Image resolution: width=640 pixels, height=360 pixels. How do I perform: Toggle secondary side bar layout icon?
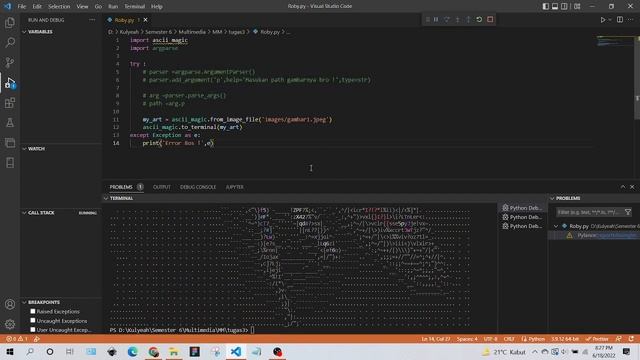point(564,6)
